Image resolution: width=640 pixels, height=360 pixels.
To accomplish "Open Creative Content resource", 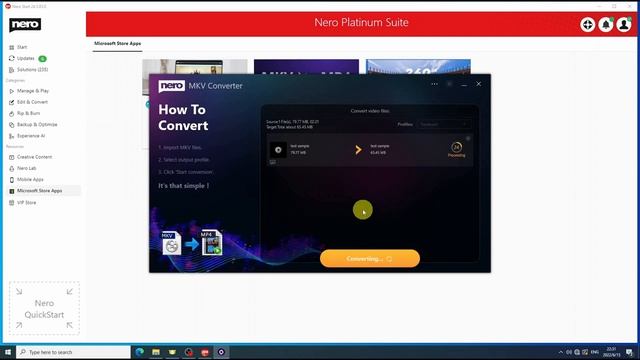I will 34,157.
